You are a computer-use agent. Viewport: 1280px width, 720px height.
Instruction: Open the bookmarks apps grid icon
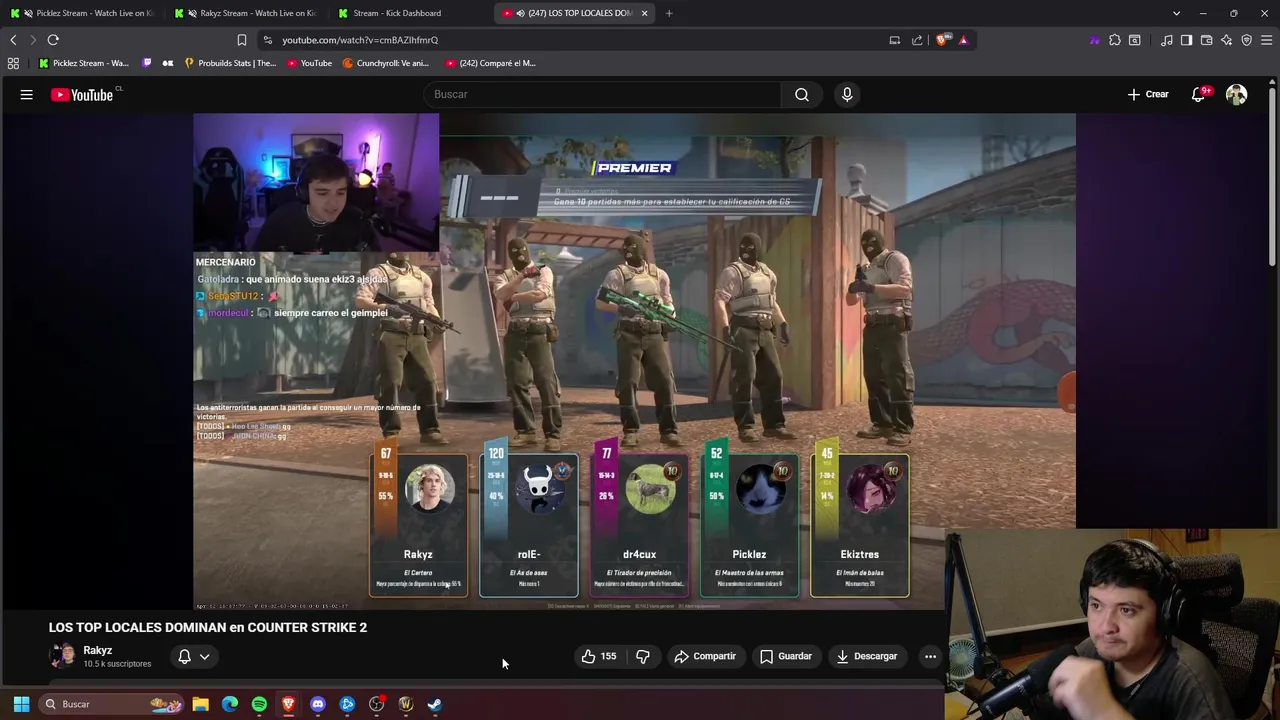[x=13, y=63]
